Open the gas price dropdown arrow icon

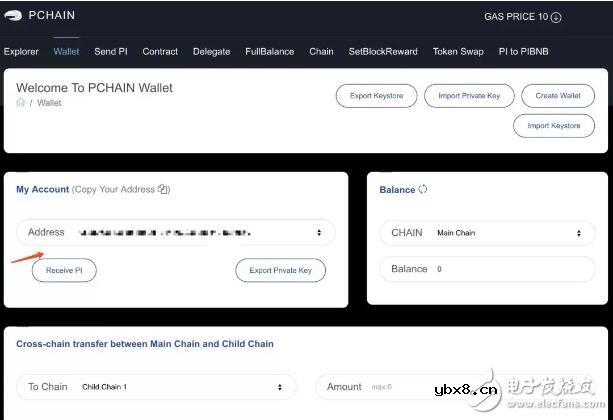(x=556, y=17)
